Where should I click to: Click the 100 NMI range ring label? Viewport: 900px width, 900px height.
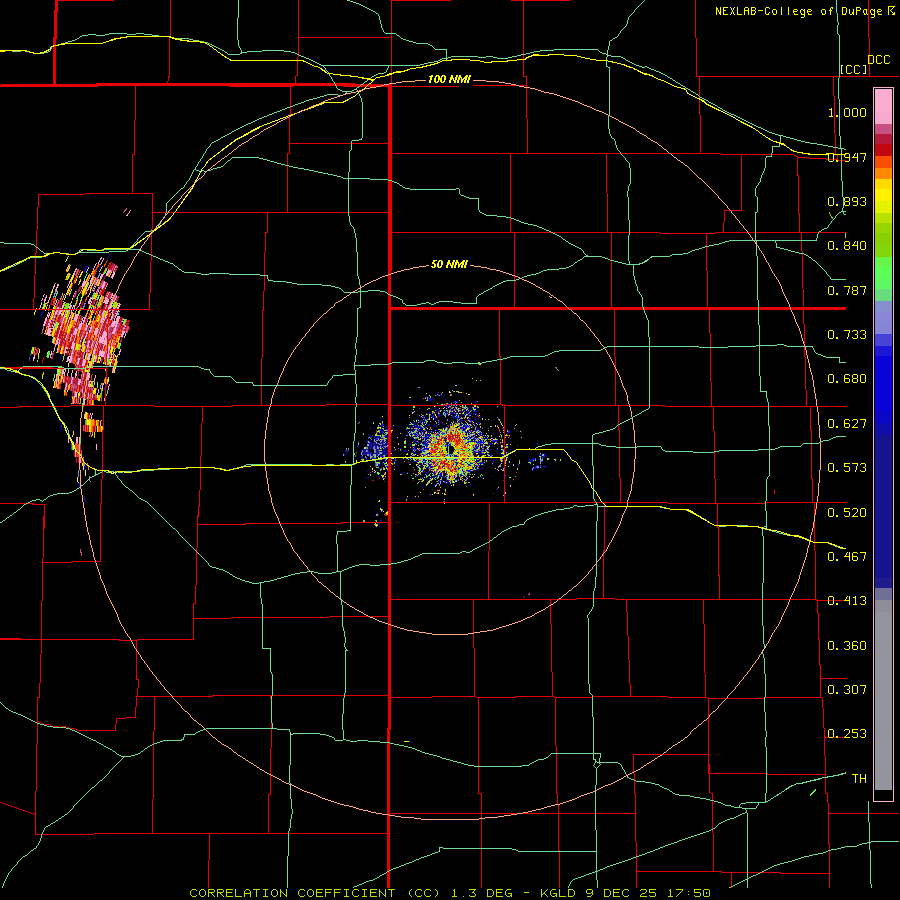click(x=449, y=79)
